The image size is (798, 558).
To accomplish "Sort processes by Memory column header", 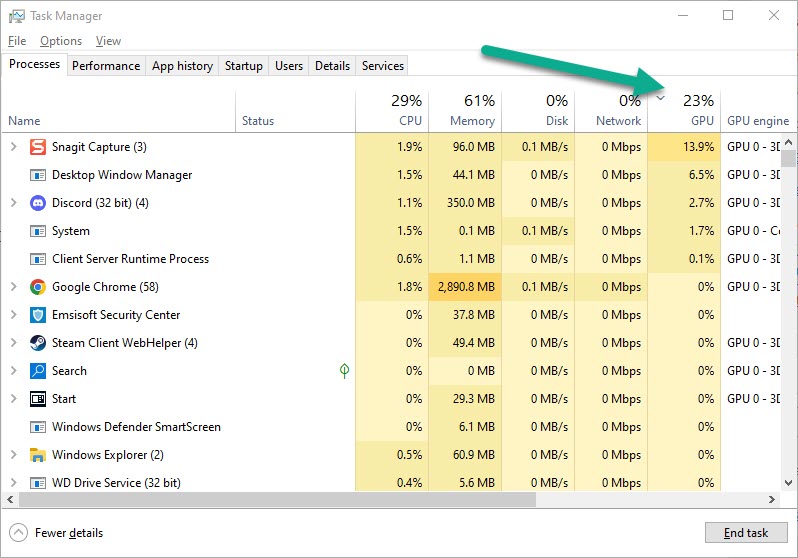I will coord(465,111).
